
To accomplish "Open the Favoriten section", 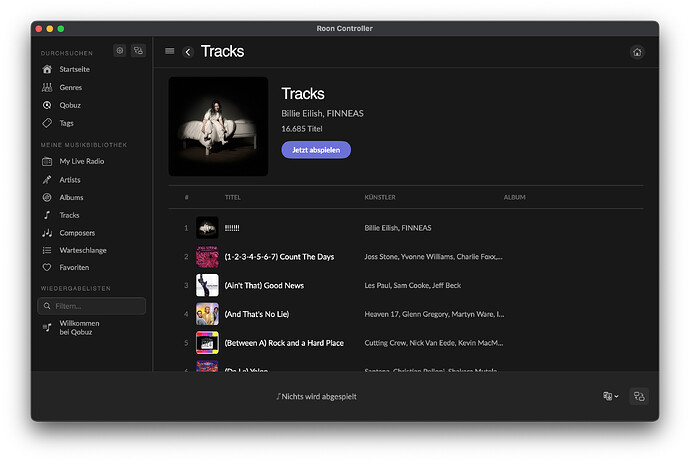I will 74,267.
